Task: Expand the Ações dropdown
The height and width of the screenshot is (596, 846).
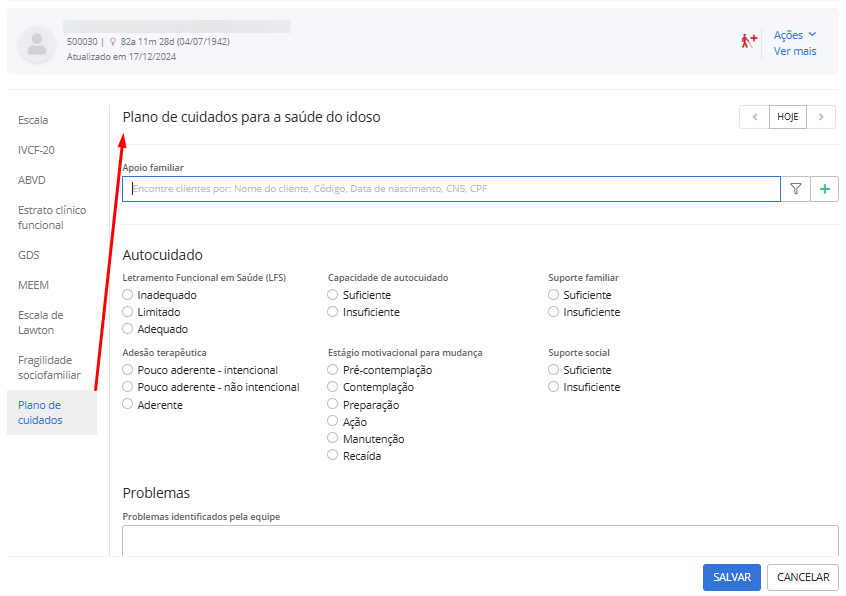Action: (795, 35)
